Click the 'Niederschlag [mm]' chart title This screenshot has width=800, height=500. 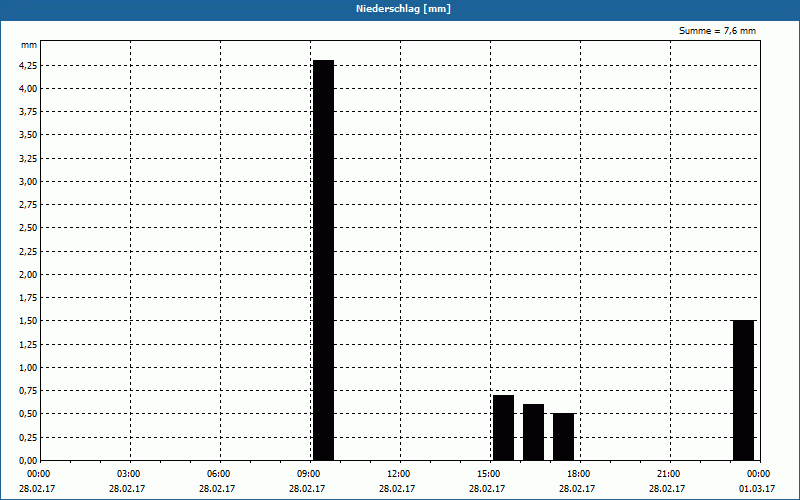click(403, 9)
